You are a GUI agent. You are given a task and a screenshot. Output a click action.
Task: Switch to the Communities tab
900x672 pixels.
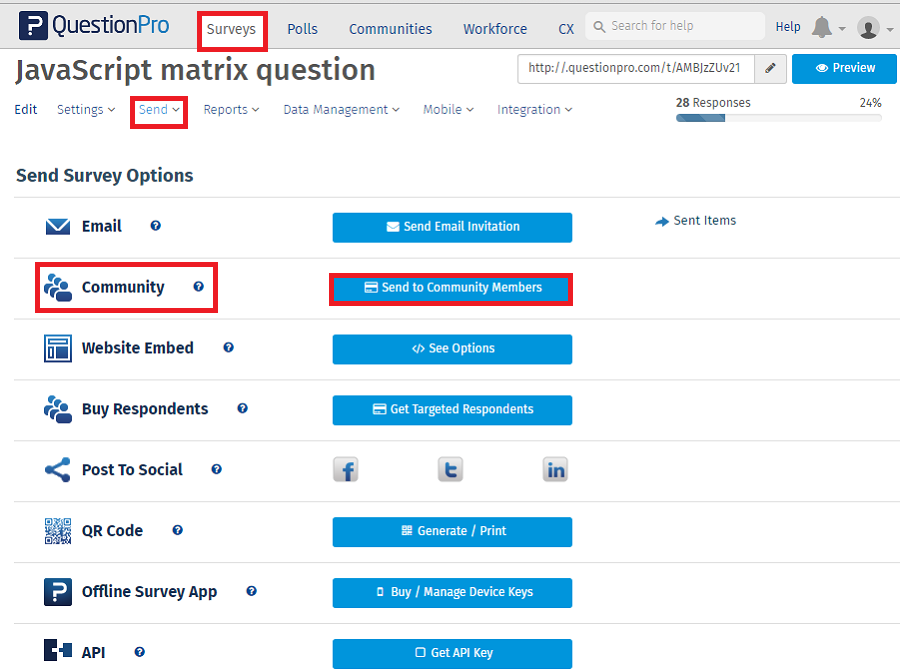390,29
